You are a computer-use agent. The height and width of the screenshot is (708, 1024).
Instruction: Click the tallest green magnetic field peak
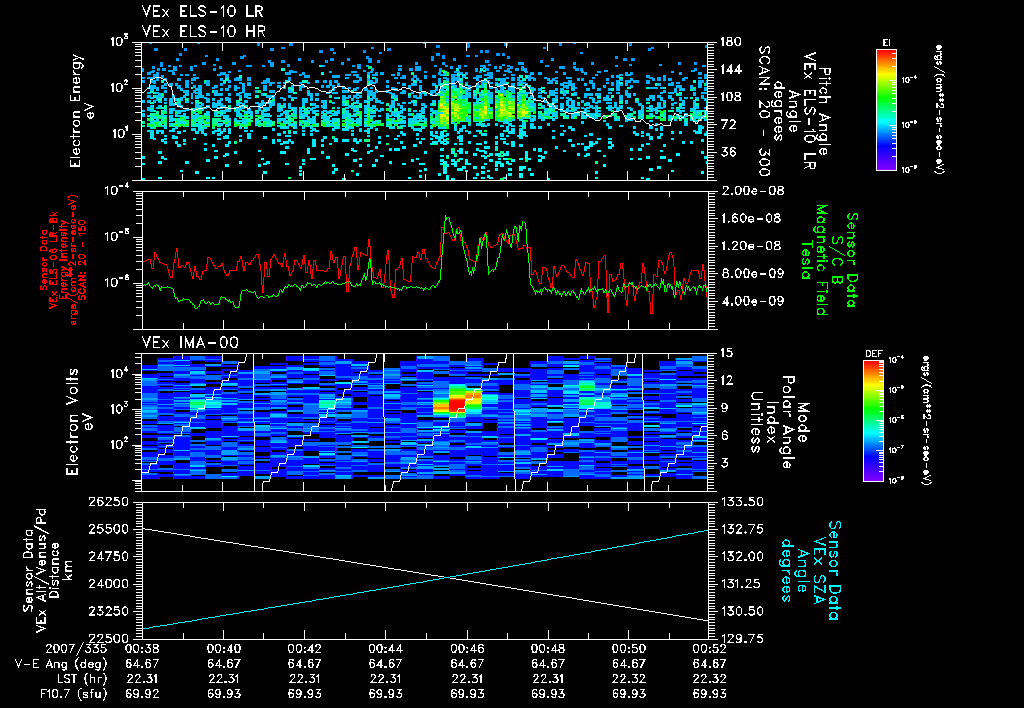click(447, 217)
